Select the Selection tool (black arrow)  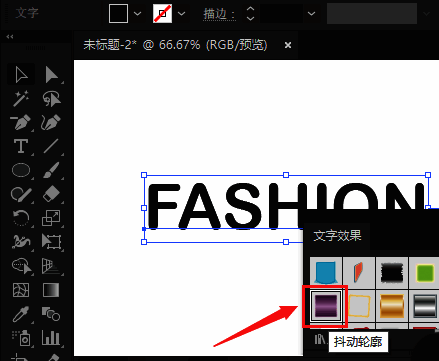coord(21,74)
